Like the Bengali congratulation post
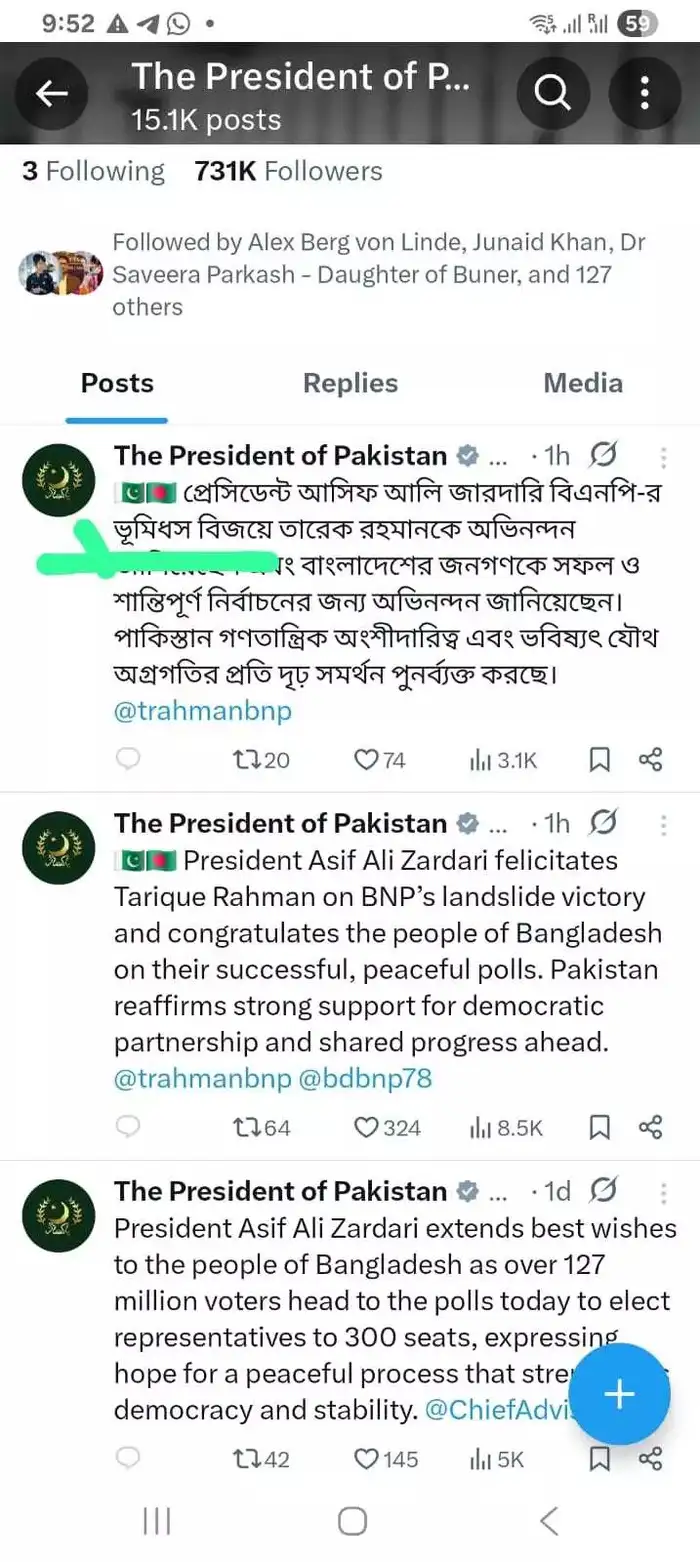Screen dimensions: 700x1562 pos(366,760)
